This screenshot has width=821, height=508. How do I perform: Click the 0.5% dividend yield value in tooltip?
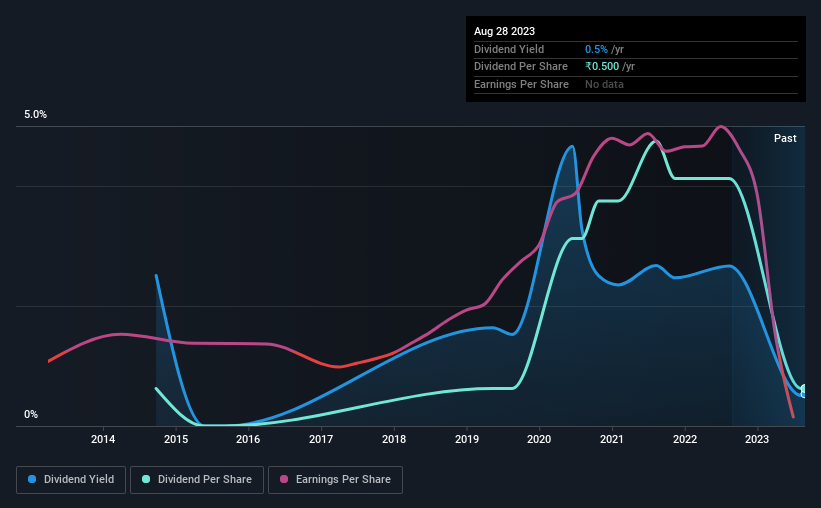click(596, 49)
